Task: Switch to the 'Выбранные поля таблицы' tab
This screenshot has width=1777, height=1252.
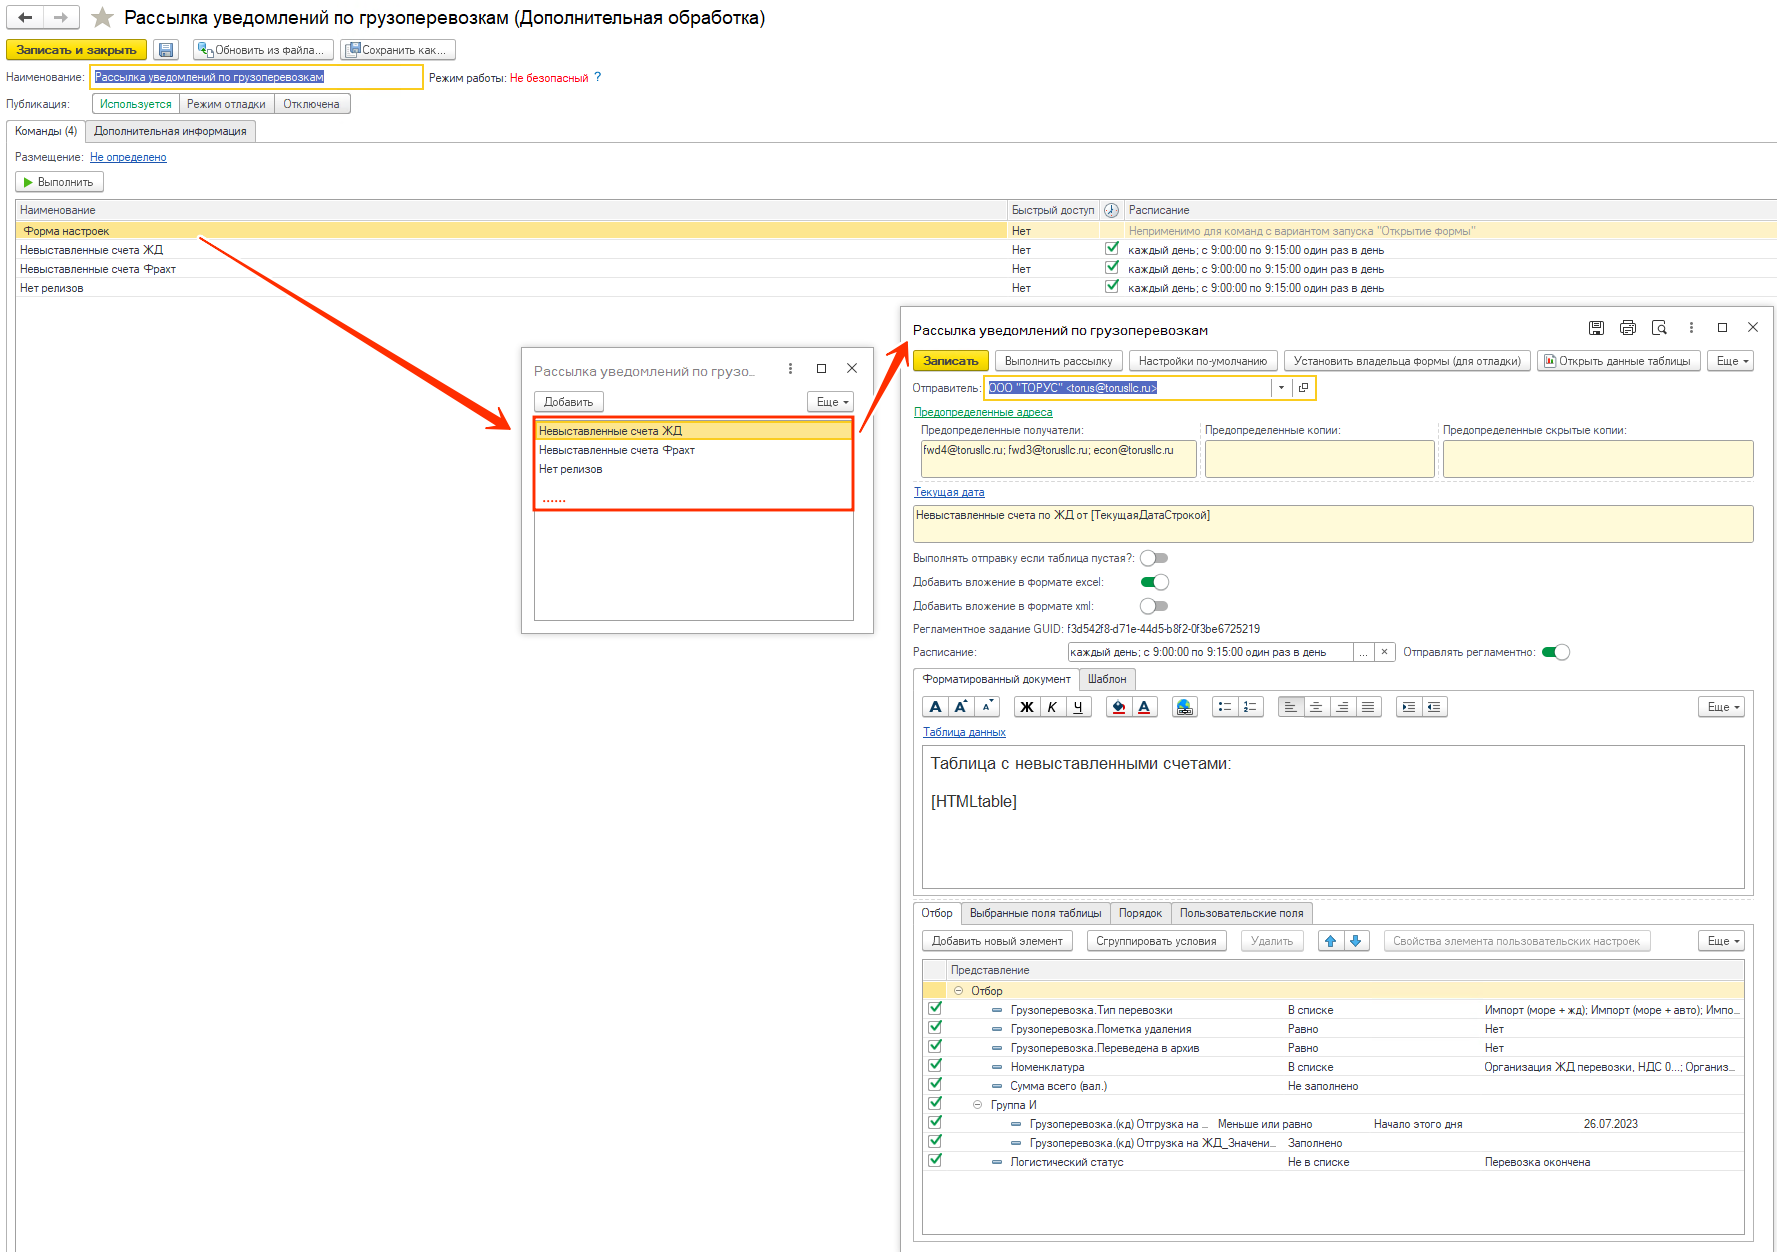Action: [x=1035, y=913]
